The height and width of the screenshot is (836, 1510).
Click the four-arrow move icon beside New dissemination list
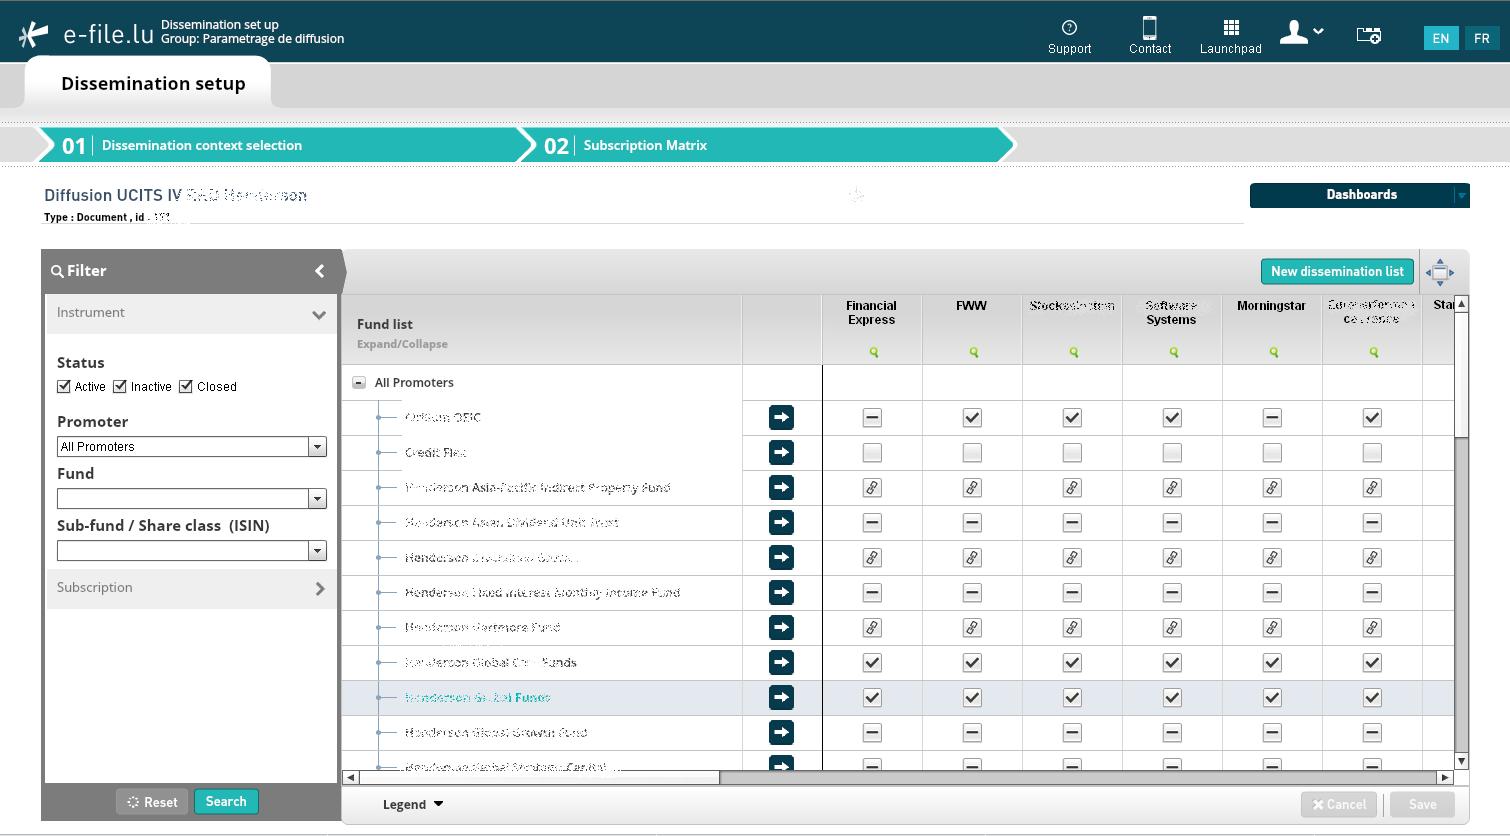(1440, 272)
